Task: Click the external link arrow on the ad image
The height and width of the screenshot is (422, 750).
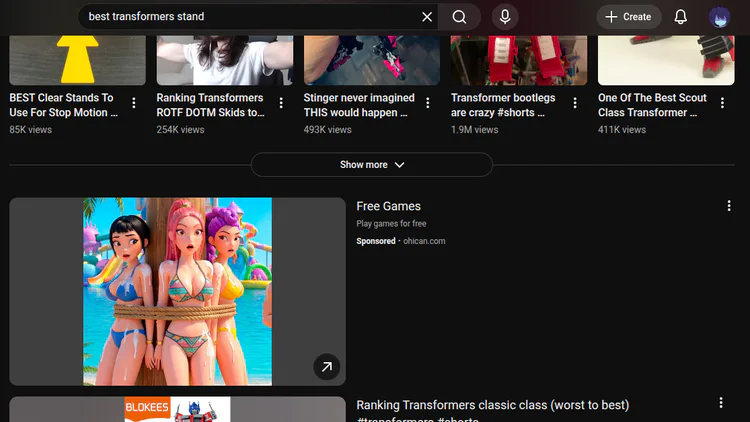Action: coord(327,367)
